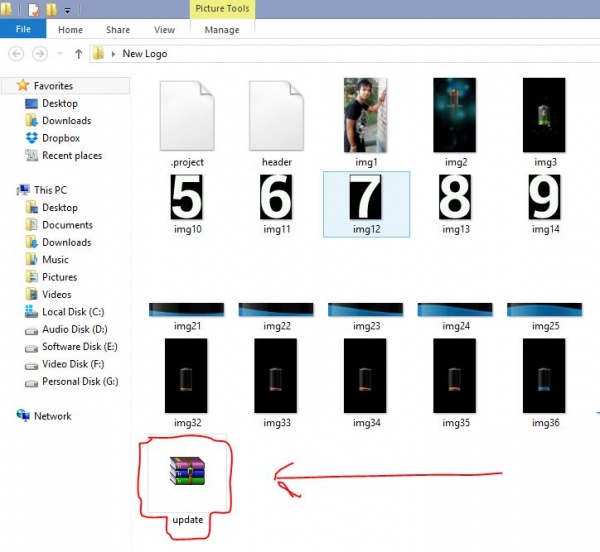Viewport: 600px width, 552px height.
Task: Select the img1 photo thumbnail
Action: [x=365, y=115]
